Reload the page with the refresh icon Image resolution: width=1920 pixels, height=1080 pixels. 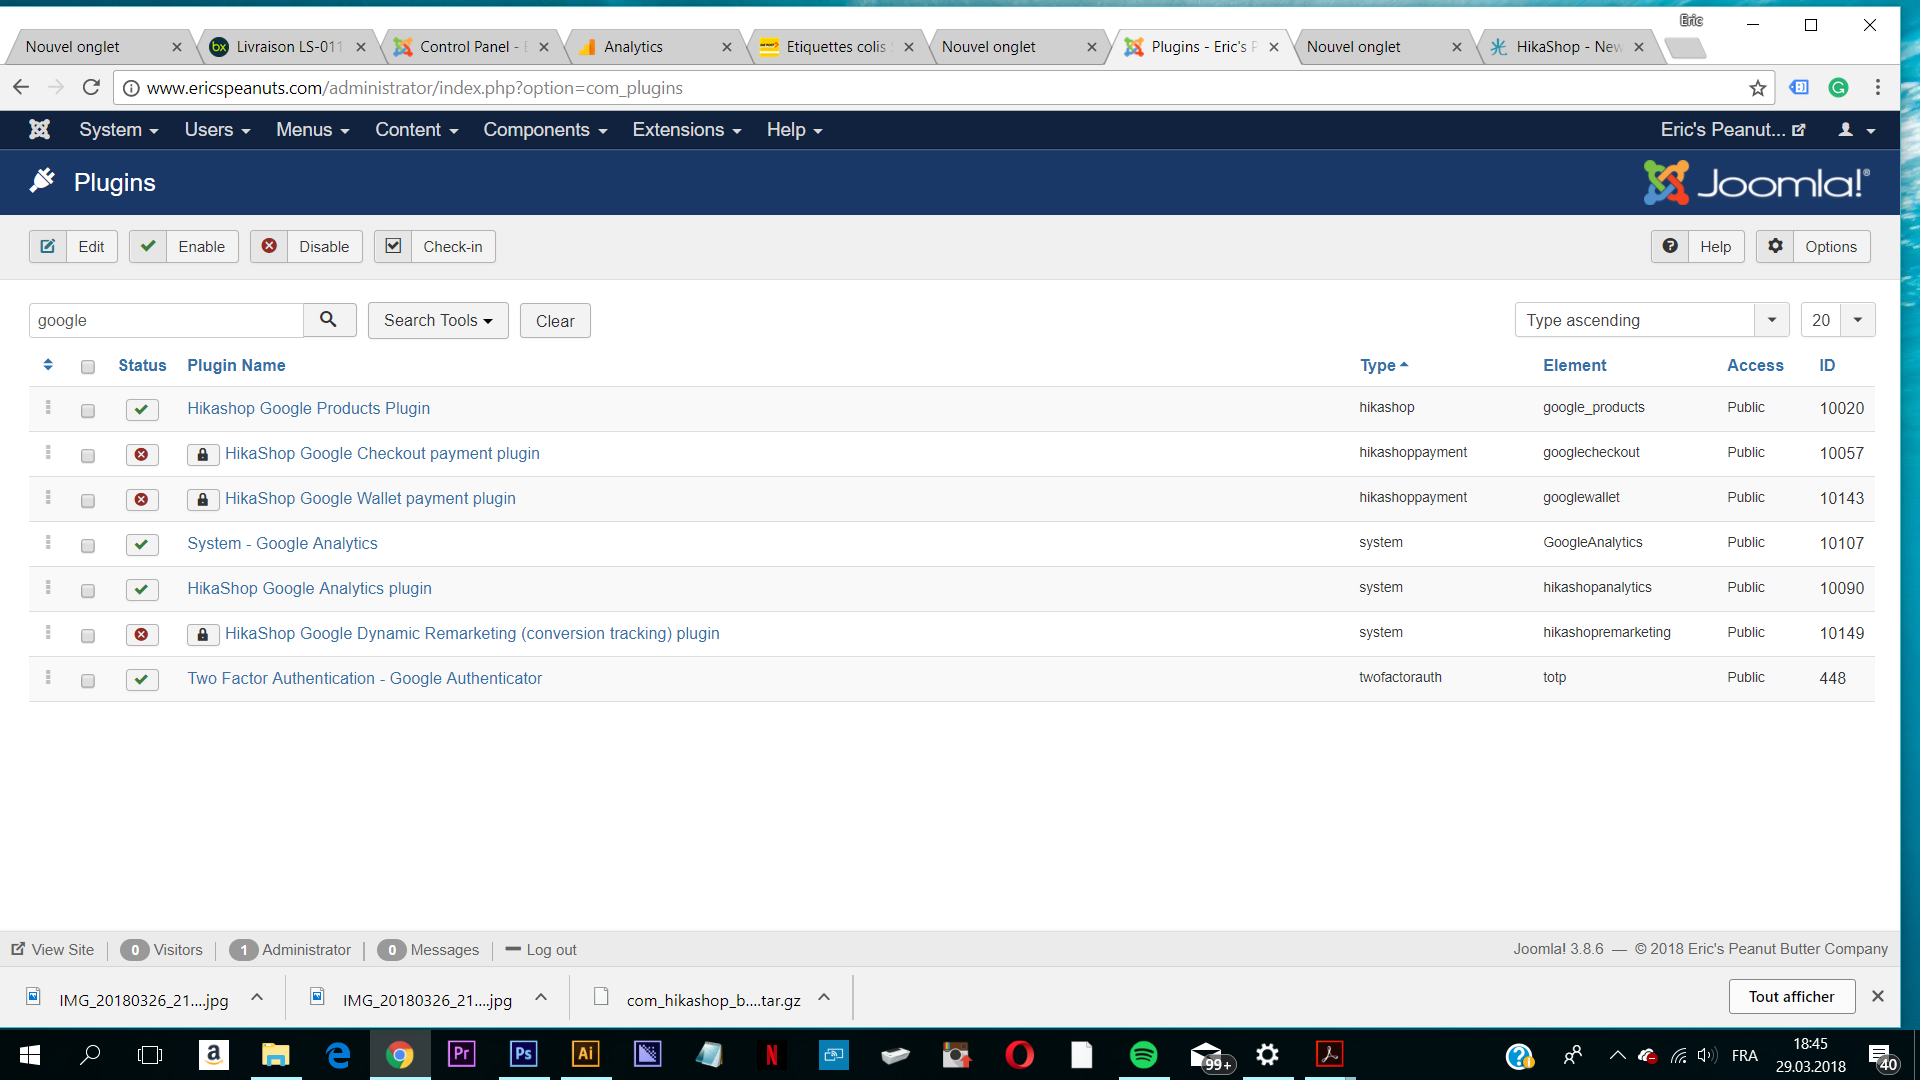pos(91,88)
